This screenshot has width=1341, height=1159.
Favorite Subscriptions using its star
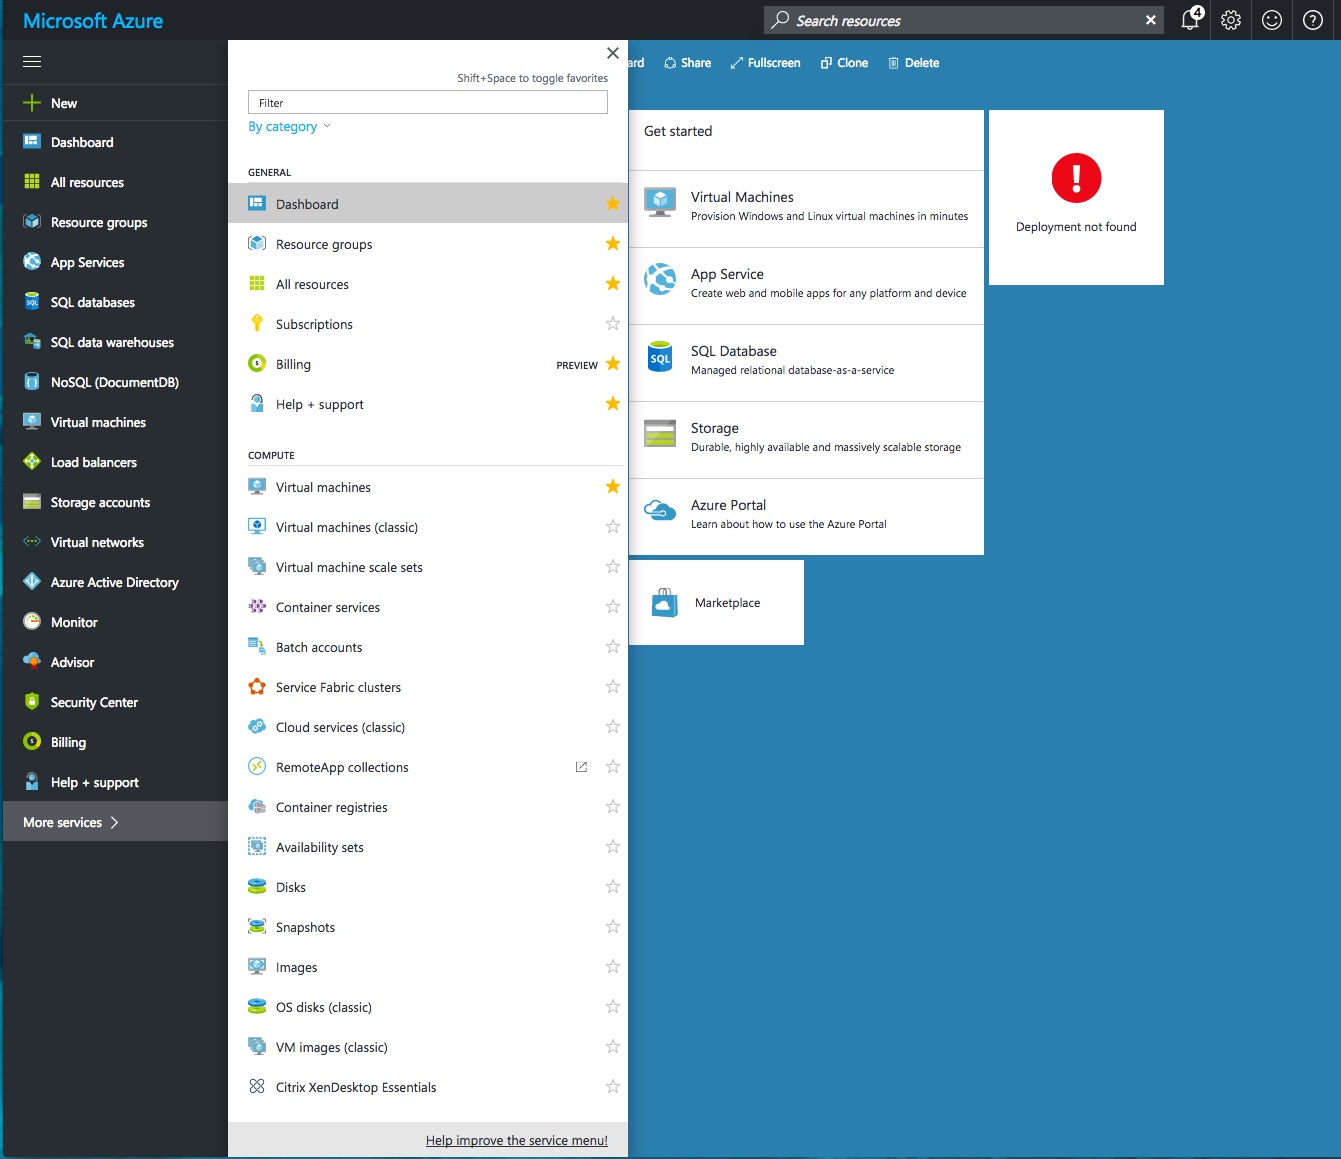[x=613, y=324]
